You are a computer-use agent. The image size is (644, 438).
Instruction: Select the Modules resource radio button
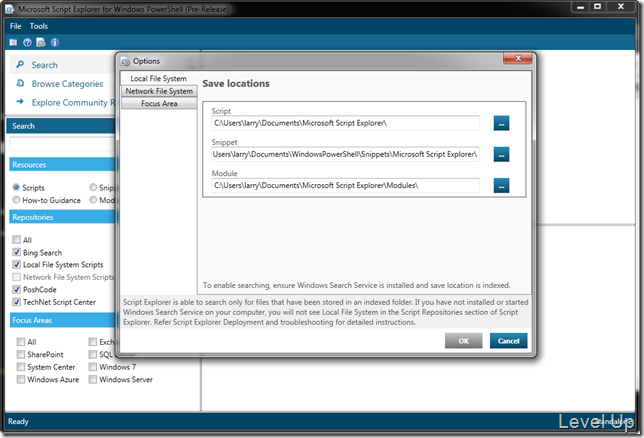(93, 200)
